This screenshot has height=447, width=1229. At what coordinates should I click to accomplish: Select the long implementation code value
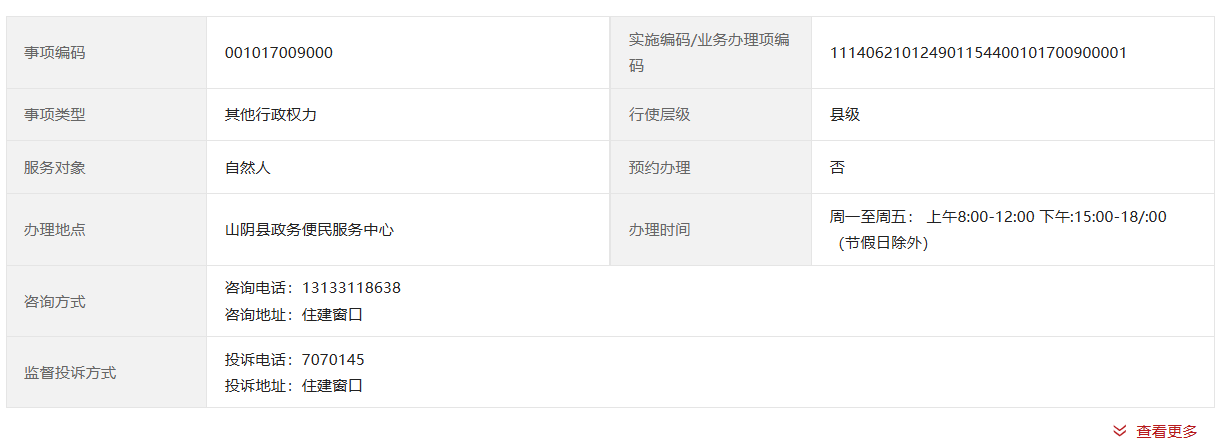(978, 53)
